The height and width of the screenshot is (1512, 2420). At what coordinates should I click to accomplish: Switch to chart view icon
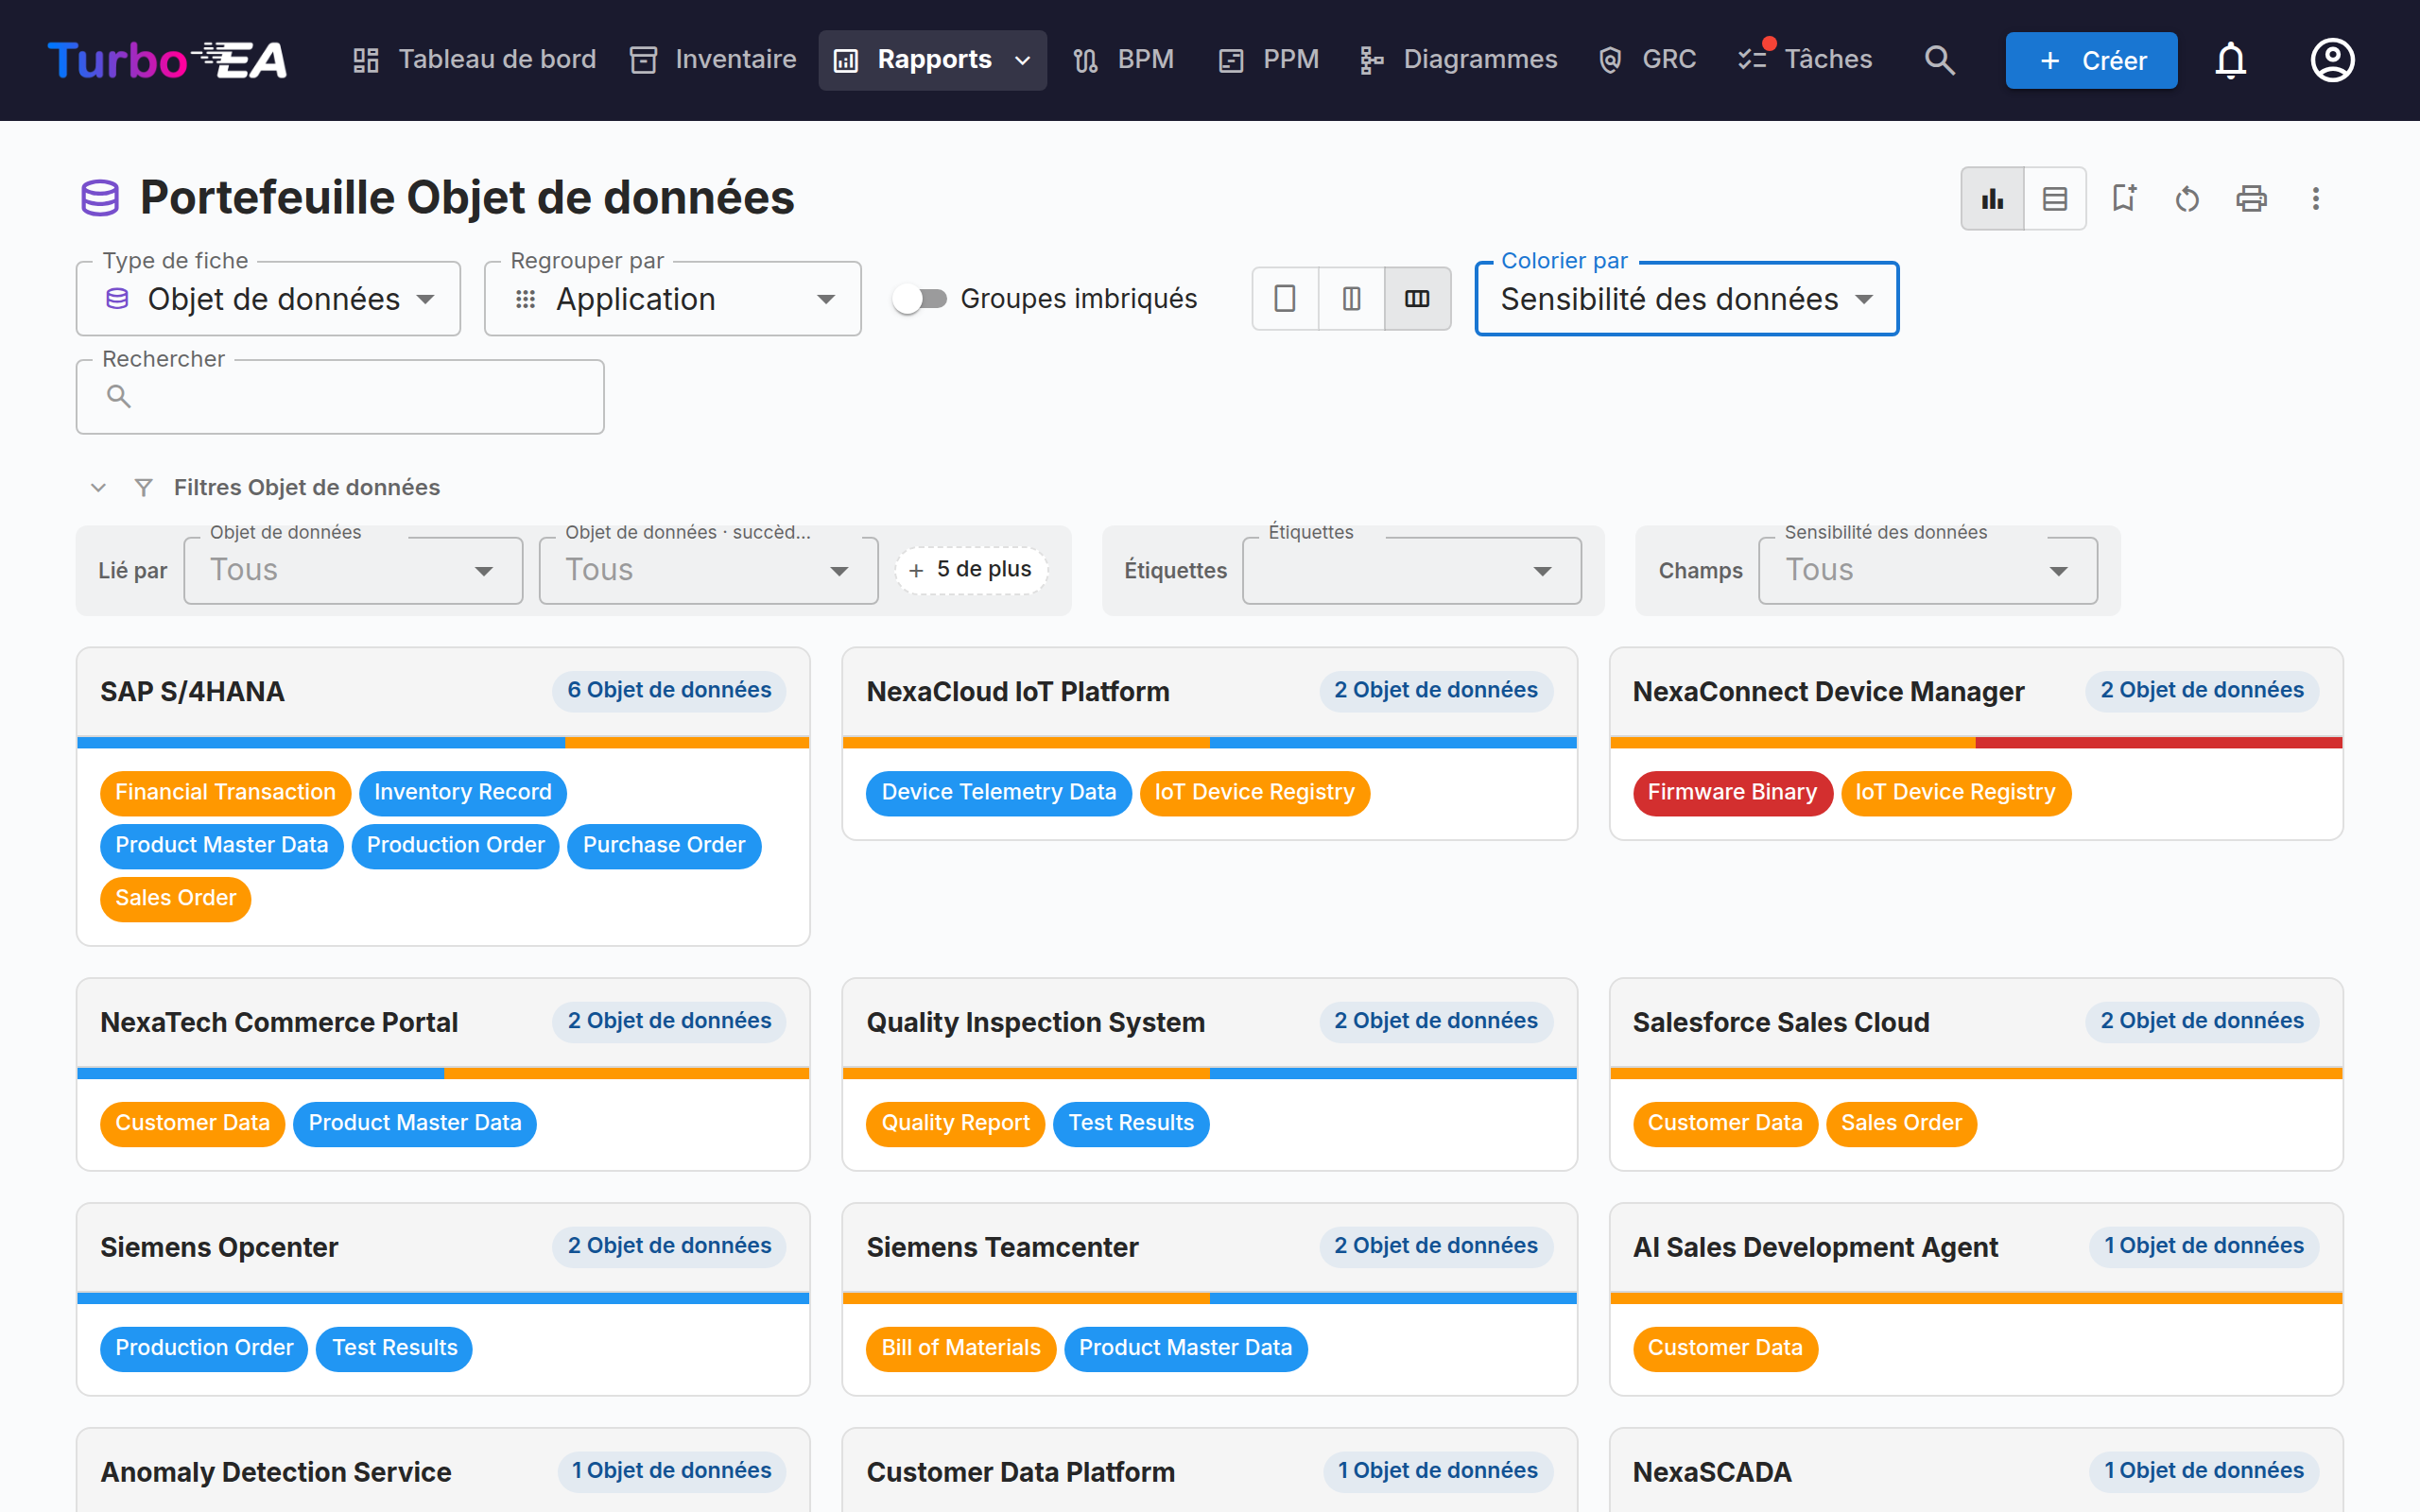click(x=1992, y=199)
